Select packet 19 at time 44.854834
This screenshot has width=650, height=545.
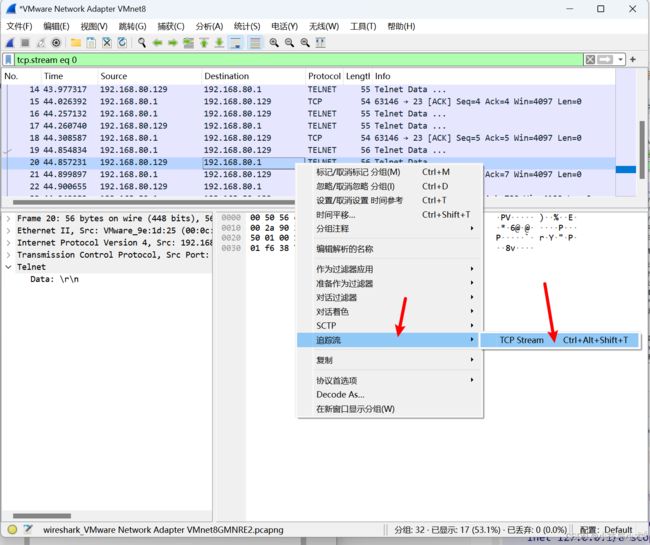pyautogui.click(x=308, y=150)
